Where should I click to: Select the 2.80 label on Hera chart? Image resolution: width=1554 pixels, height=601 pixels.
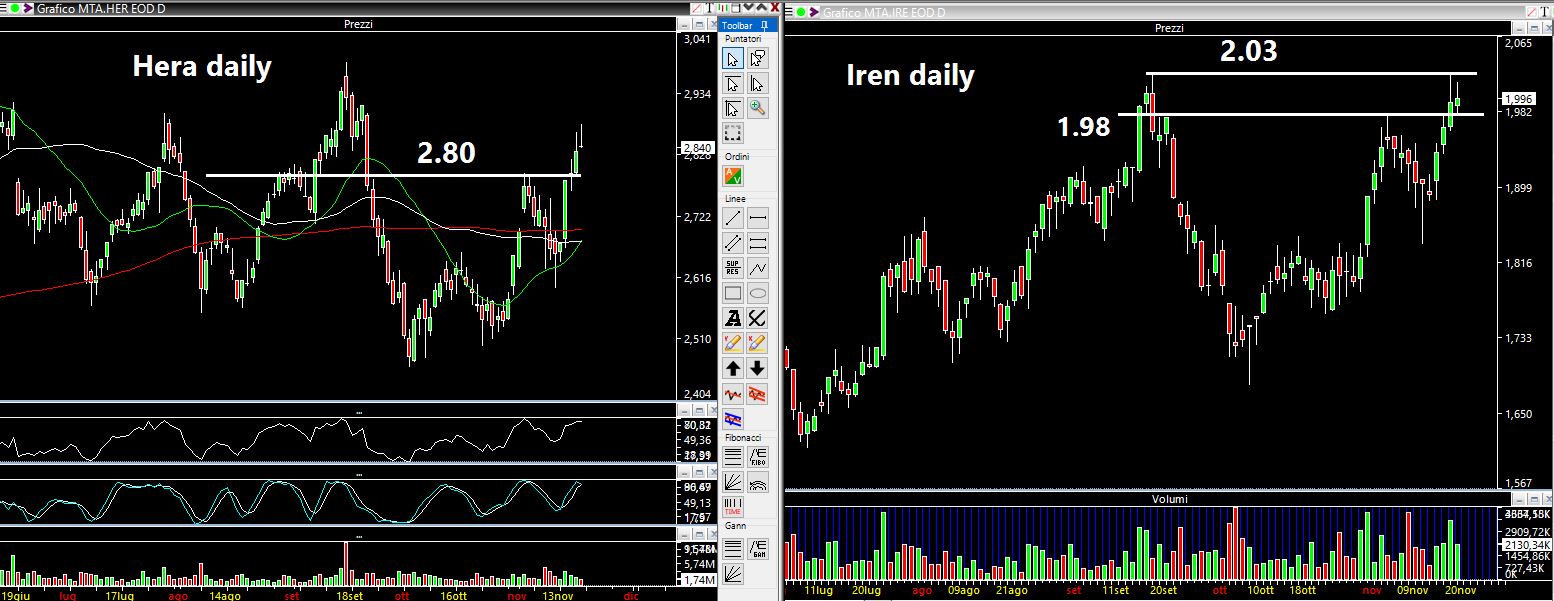(x=446, y=153)
